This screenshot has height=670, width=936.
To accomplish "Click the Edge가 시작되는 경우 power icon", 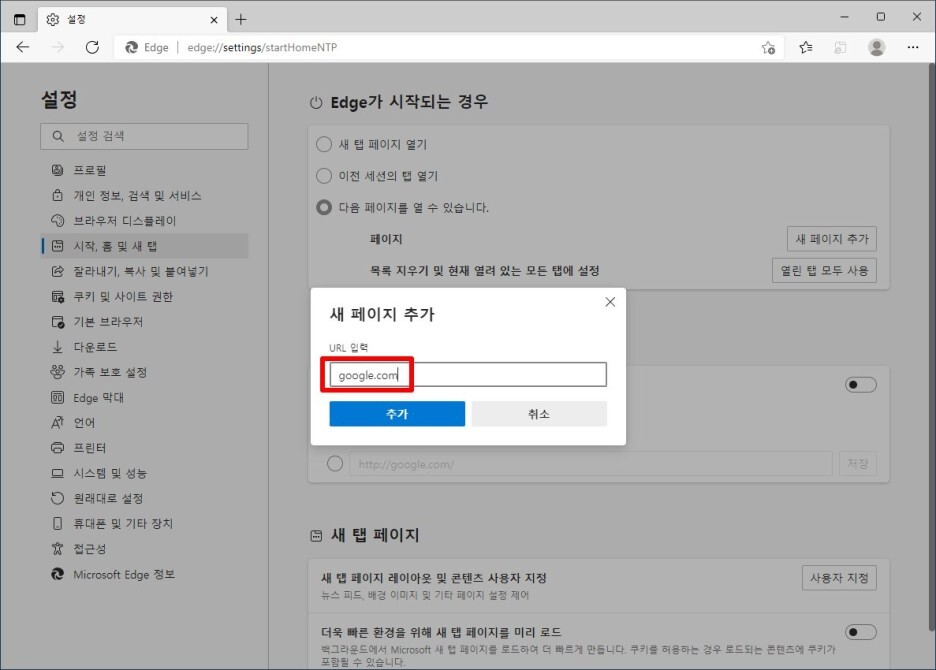I will 316,103.
